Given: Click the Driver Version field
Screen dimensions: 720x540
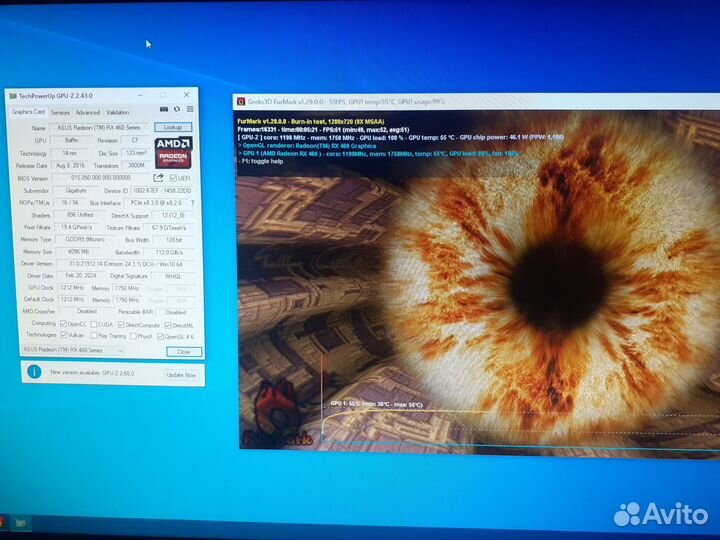Looking at the screenshot, I should tap(125, 264).
